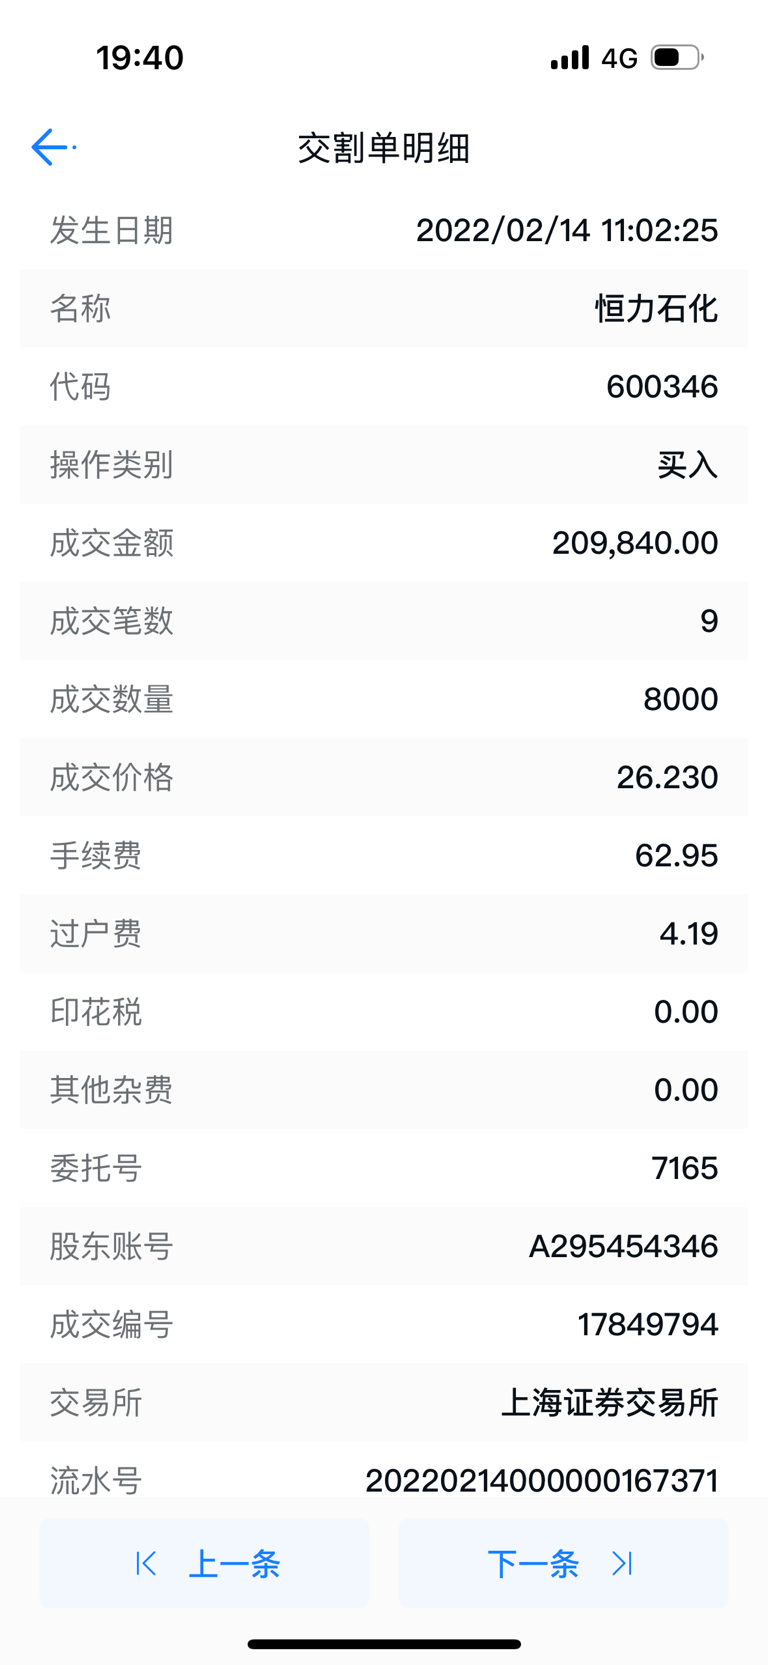Tap the 4G network indicator

click(x=619, y=58)
